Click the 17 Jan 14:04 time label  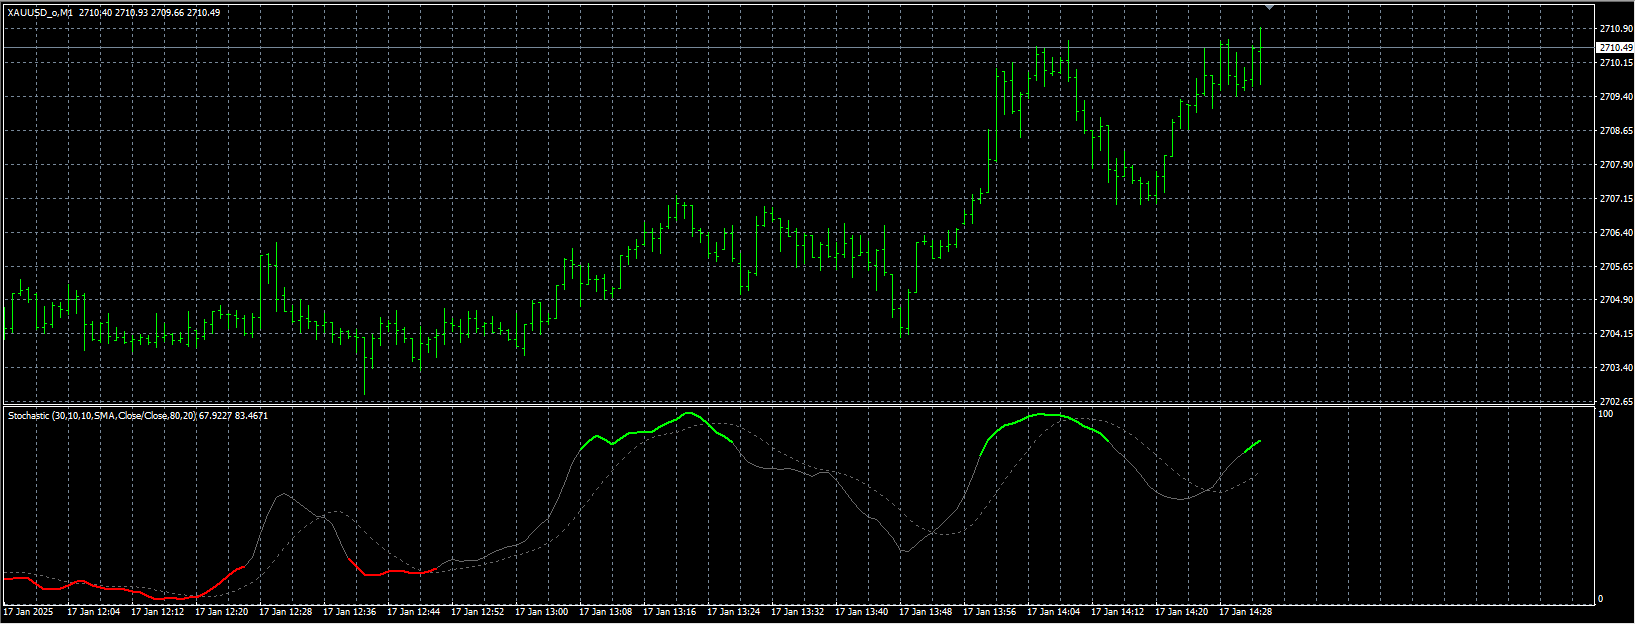click(x=1053, y=611)
